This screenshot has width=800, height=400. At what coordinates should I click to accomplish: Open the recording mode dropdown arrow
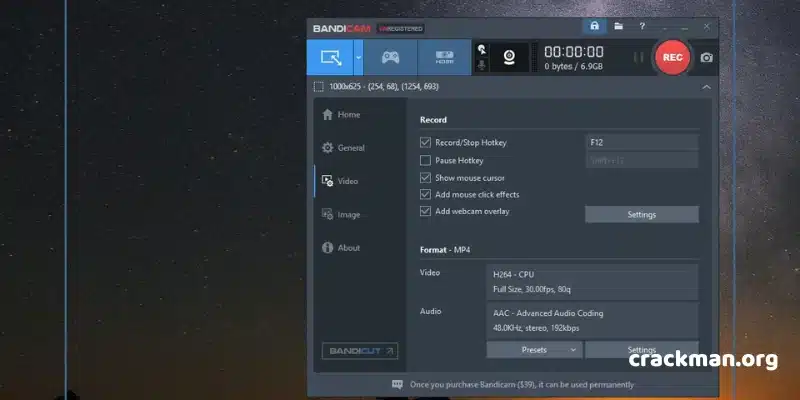359,57
